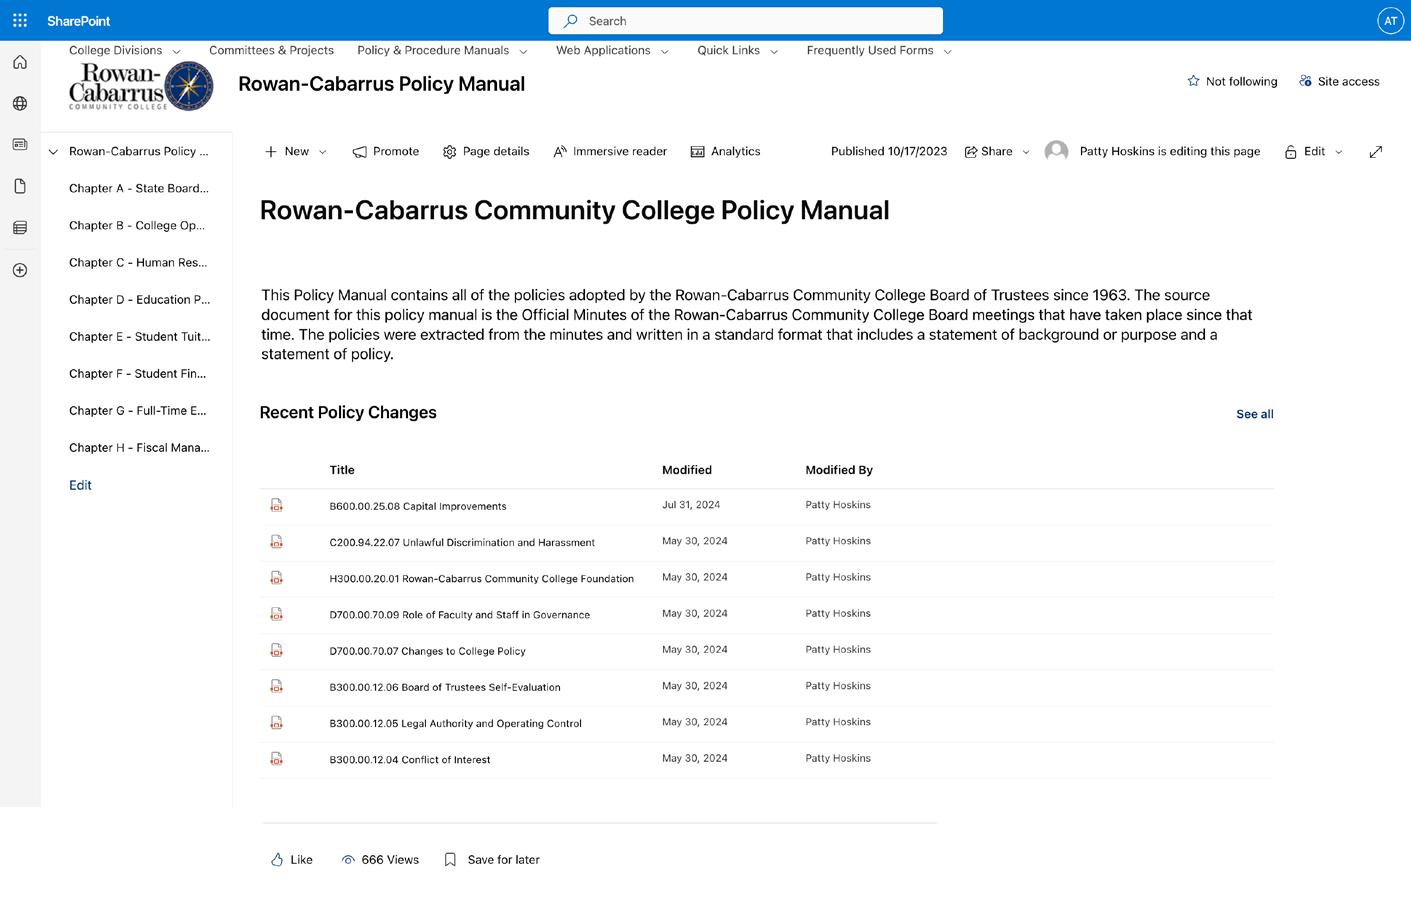Screen dimensions: 1411x900
Task: Open College Divisions menu
Action: click(115, 50)
